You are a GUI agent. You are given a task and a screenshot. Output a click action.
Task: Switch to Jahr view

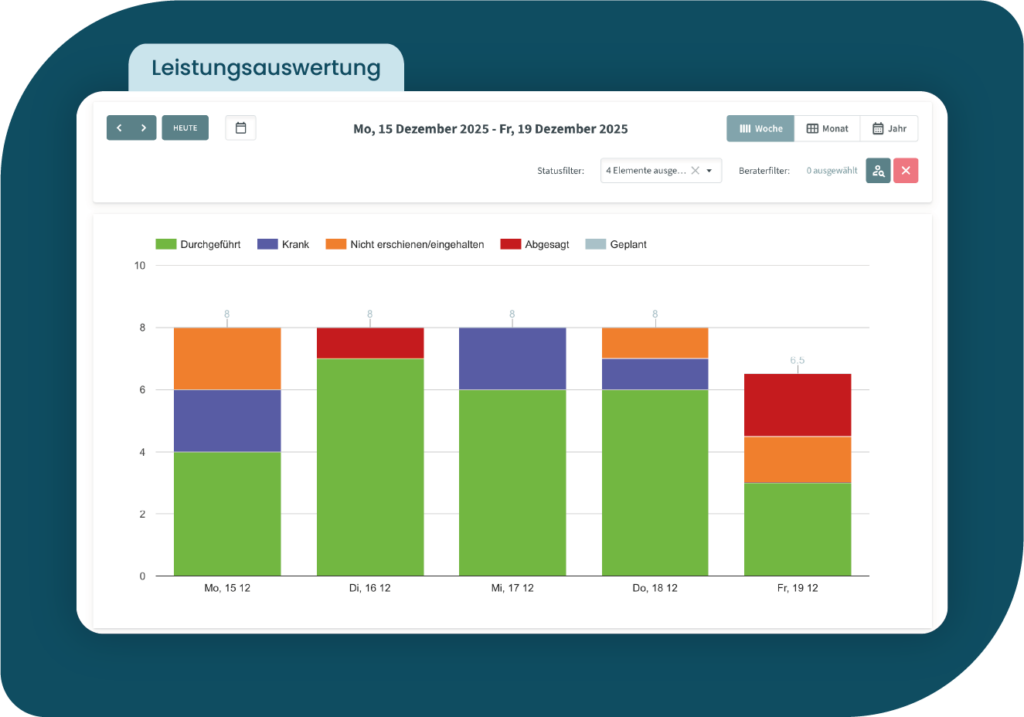coord(888,129)
